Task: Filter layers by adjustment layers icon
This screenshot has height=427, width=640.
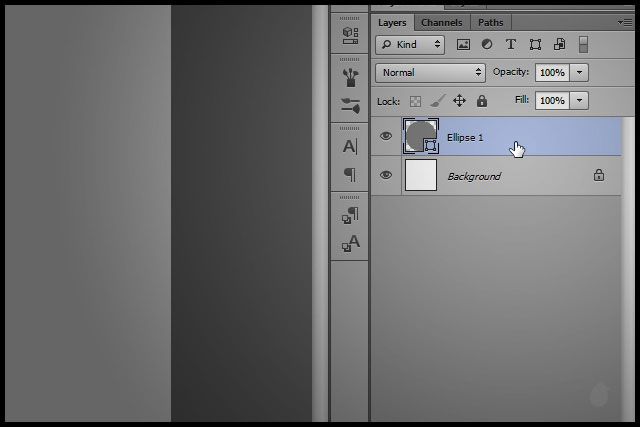Action: coord(487,45)
